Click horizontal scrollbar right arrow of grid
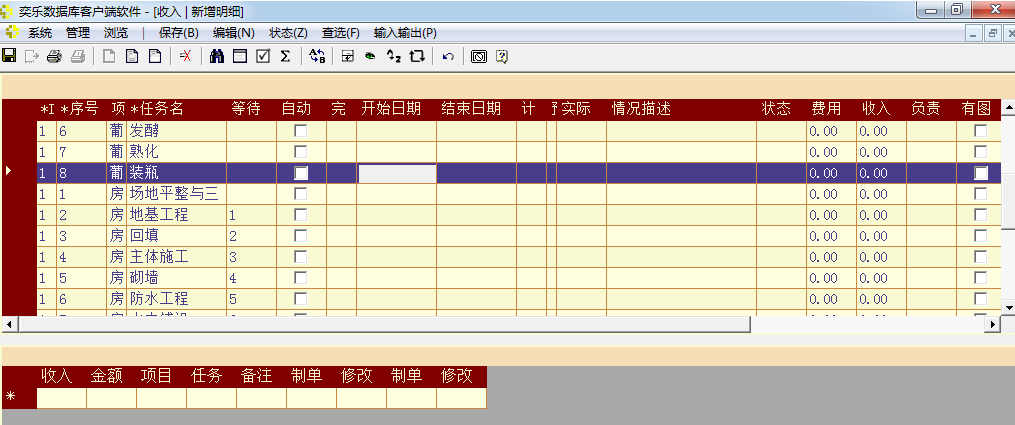1015x425 pixels. click(x=992, y=324)
